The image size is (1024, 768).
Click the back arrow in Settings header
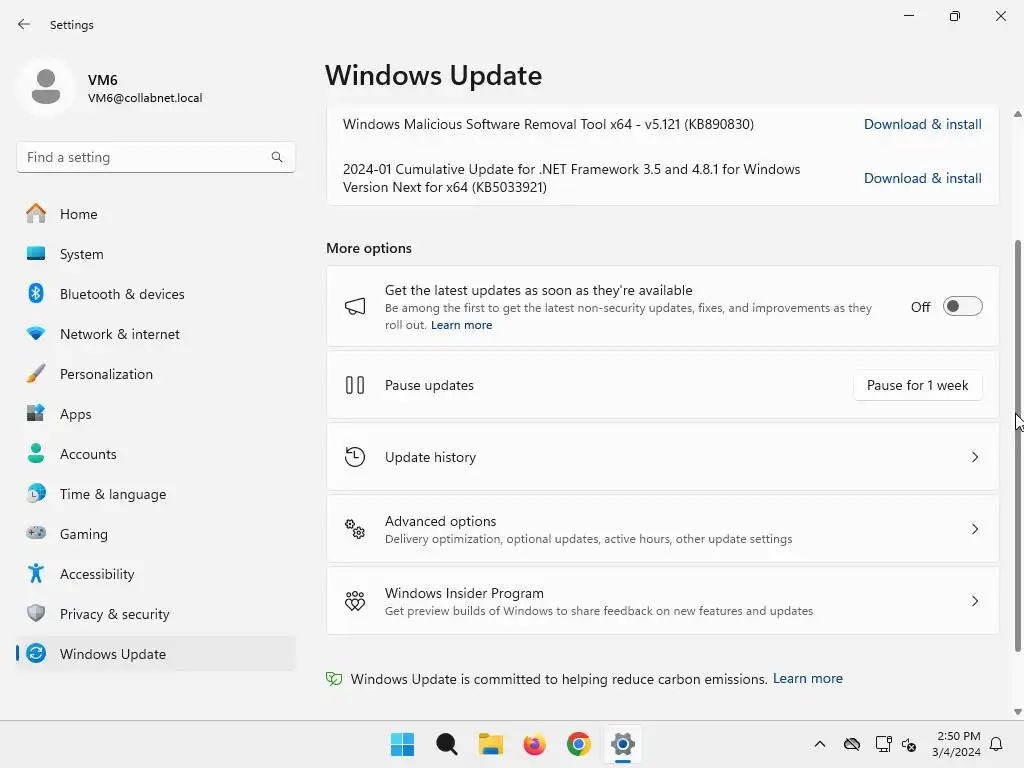pyautogui.click(x=24, y=24)
